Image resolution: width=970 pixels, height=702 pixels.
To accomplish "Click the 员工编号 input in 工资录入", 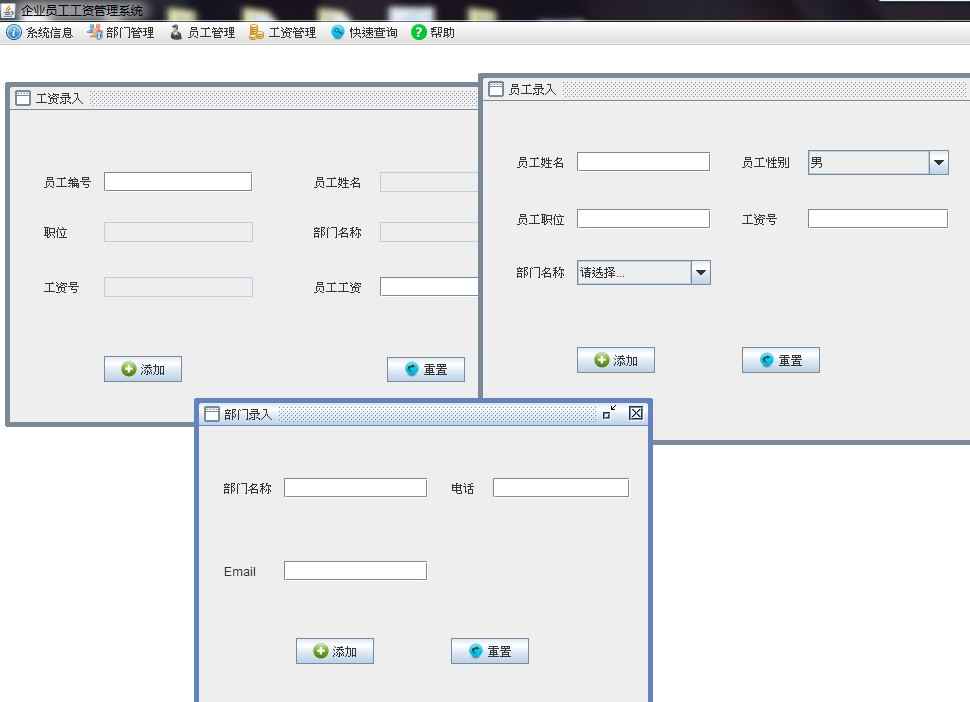I will point(178,182).
